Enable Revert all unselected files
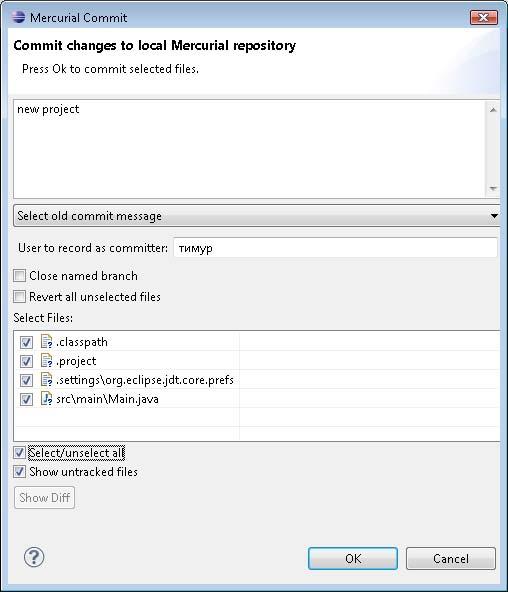Image resolution: width=508 pixels, height=592 pixels. point(20,297)
